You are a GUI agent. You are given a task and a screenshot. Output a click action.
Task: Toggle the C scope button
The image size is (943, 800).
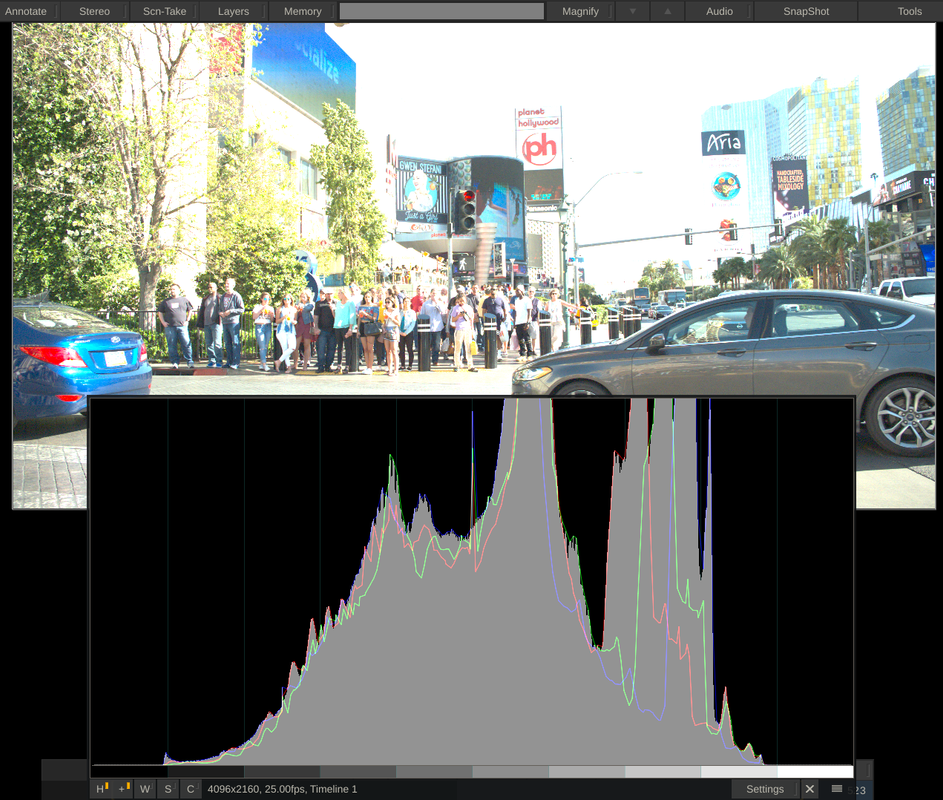pyautogui.click(x=191, y=789)
